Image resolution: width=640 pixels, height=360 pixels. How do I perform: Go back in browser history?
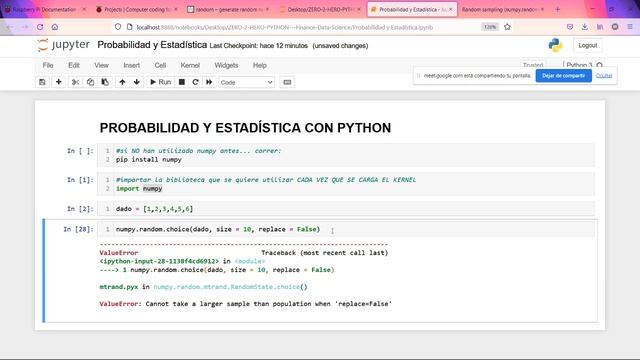(x=9, y=27)
